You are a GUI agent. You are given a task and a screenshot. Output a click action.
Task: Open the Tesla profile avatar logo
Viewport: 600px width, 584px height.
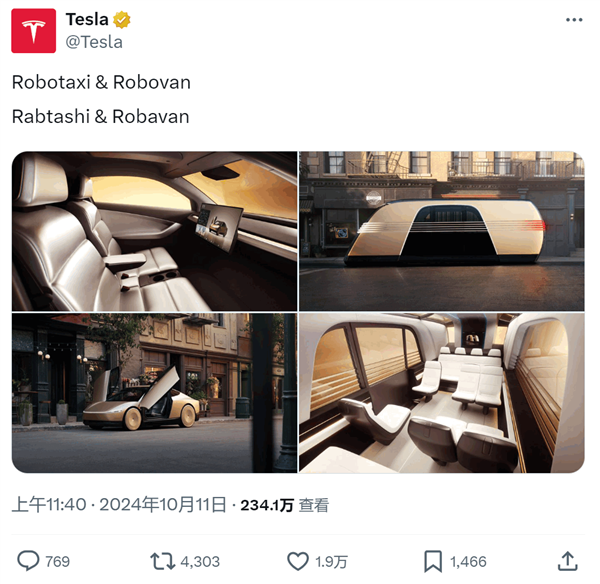point(34,31)
